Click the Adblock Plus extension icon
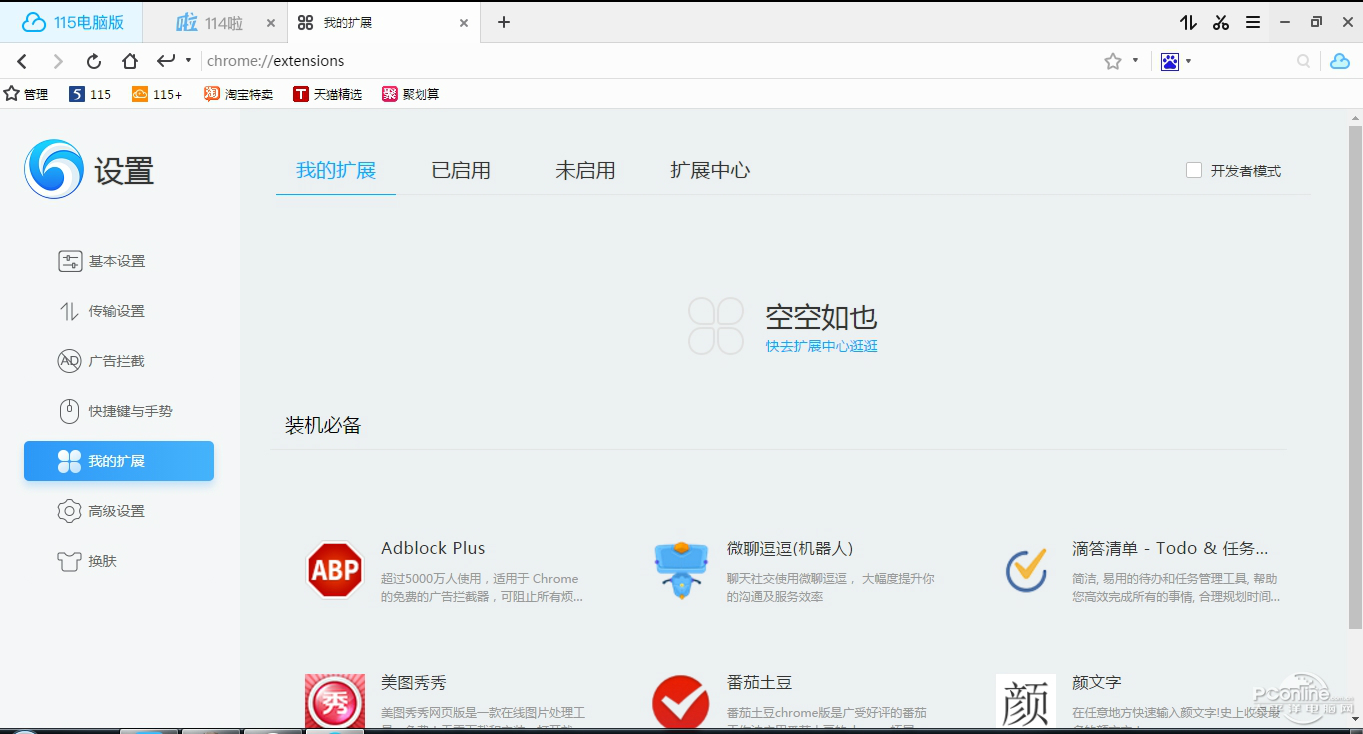 point(335,570)
